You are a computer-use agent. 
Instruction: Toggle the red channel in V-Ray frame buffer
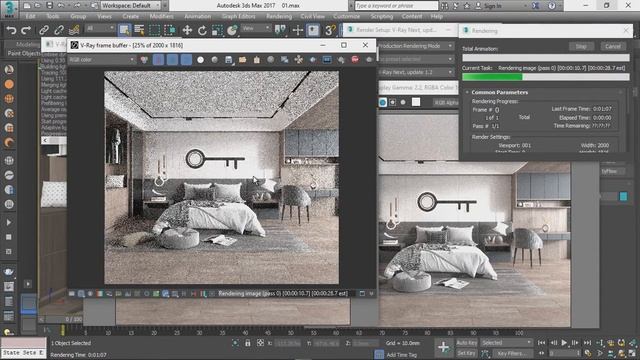(158, 60)
